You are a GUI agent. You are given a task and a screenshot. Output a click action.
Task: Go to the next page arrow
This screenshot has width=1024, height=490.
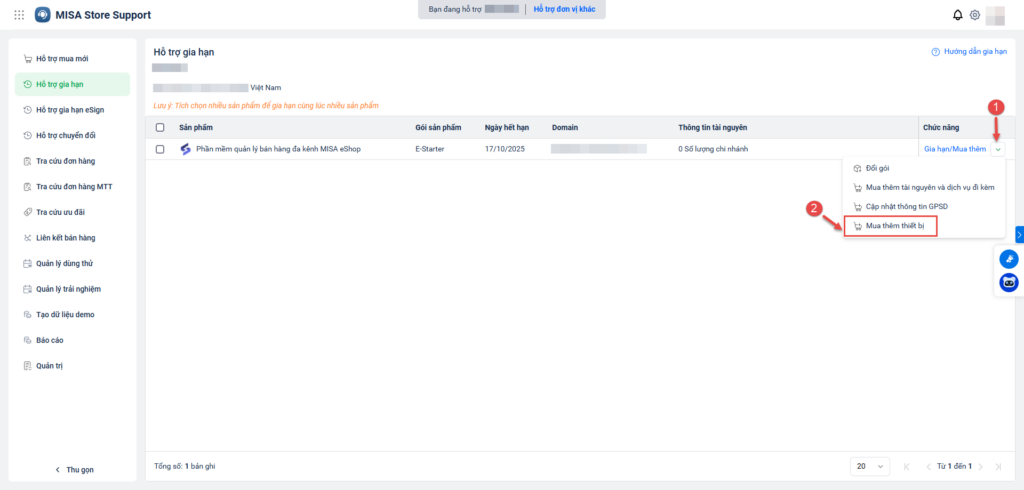click(980, 466)
